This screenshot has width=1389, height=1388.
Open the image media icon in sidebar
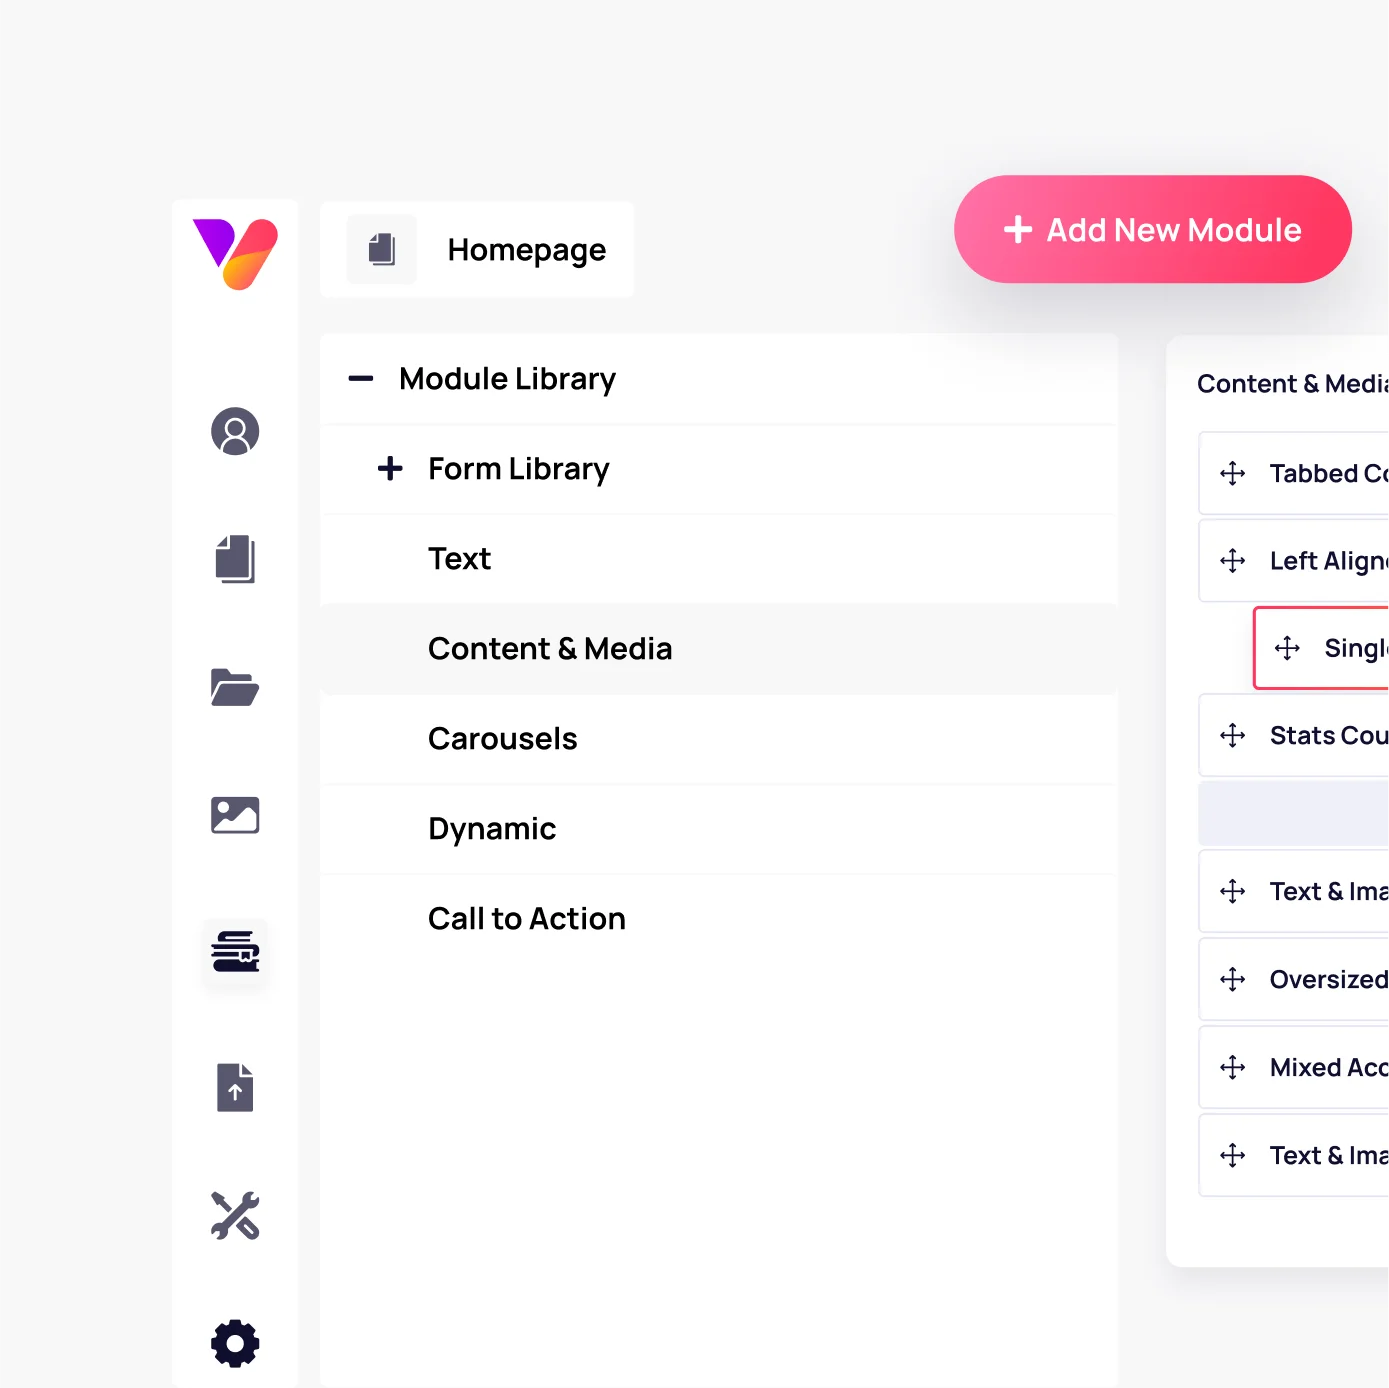pos(235,815)
